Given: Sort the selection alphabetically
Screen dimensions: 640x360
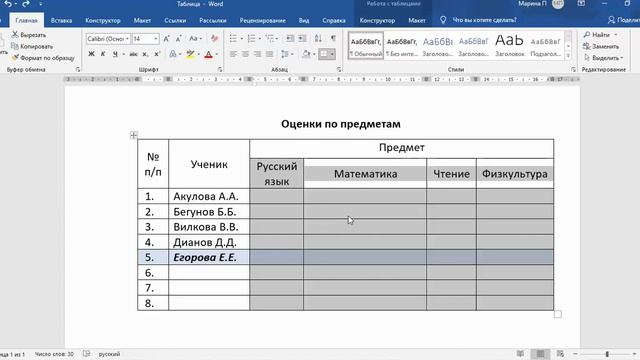Looking at the screenshot, I should pos(318,39).
